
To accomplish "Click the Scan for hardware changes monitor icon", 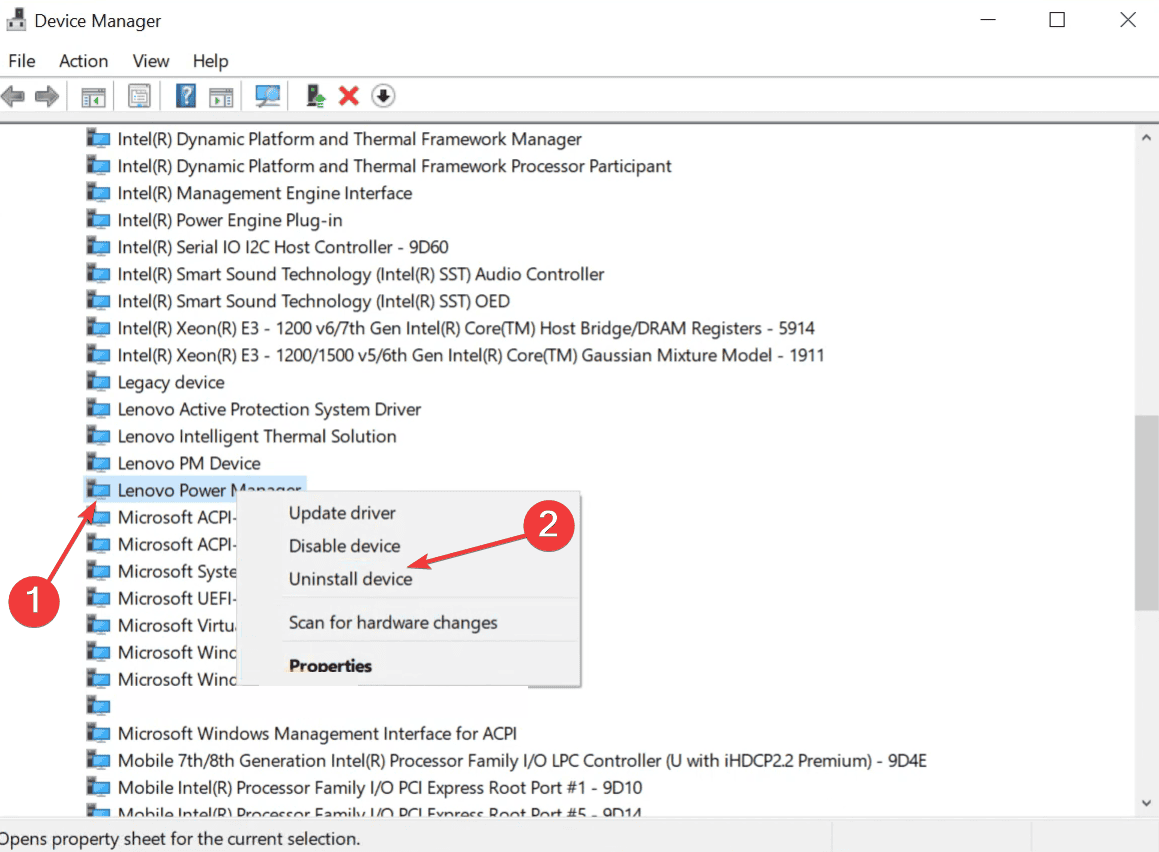I will pos(268,96).
